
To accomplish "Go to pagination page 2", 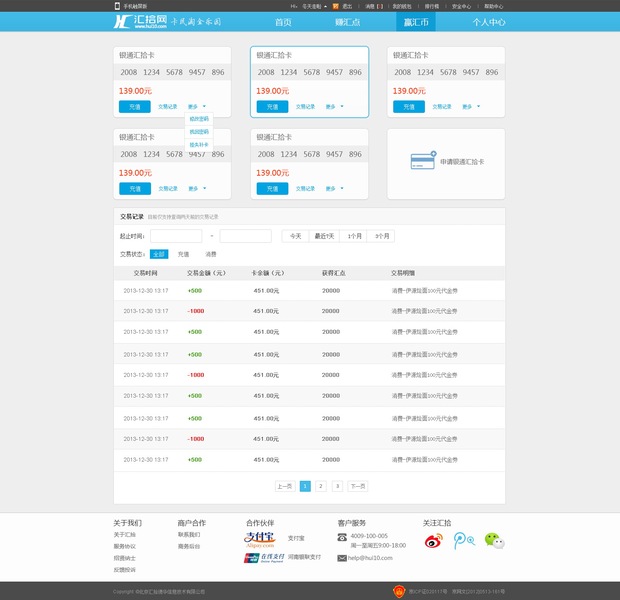I will 321,486.
